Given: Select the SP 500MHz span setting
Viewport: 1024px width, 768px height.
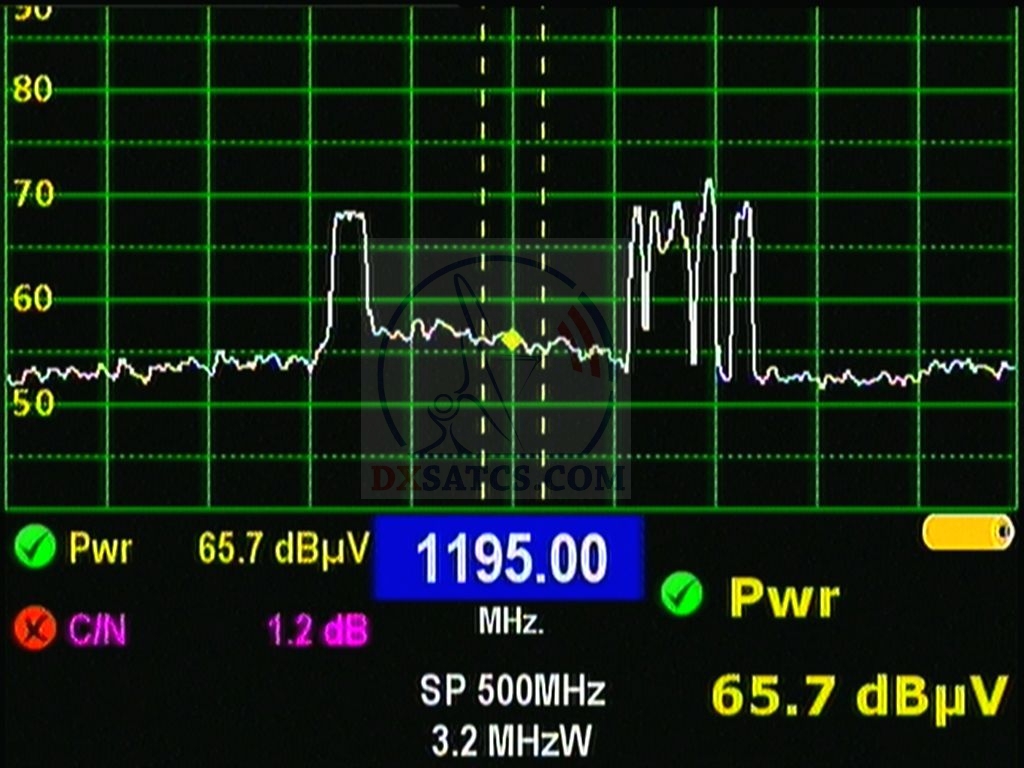Looking at the screenshot, I should (x=512, y=691).
